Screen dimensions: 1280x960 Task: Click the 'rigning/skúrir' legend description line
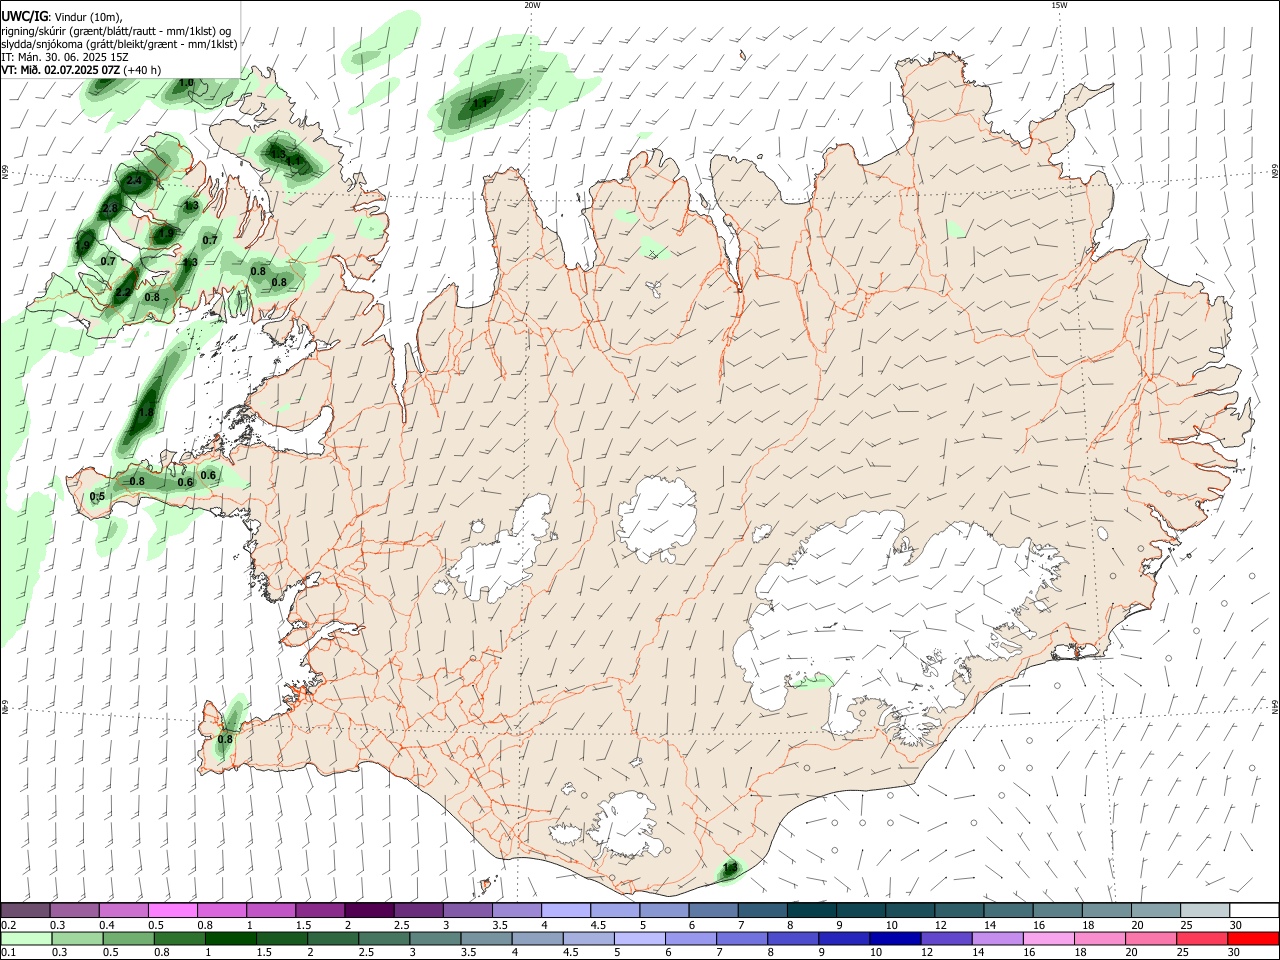(x=117, y=31)
